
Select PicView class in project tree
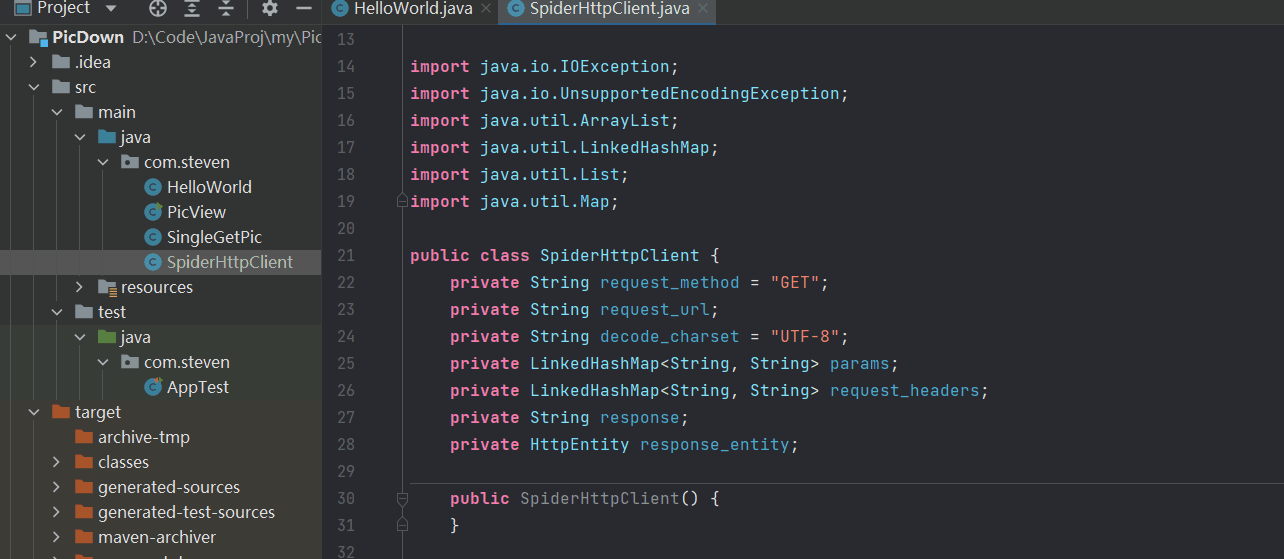tap(196, 212)
